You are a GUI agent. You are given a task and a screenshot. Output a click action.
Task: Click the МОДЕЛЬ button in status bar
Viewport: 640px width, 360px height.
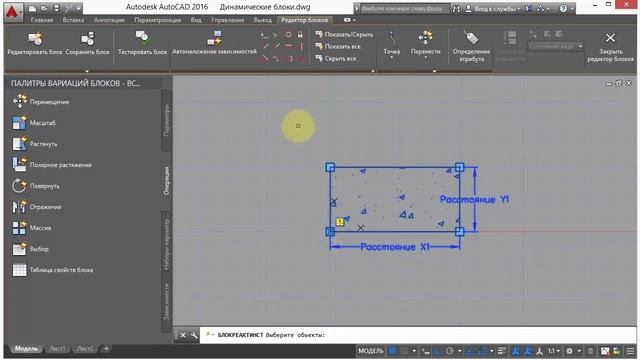click(371, 351)
